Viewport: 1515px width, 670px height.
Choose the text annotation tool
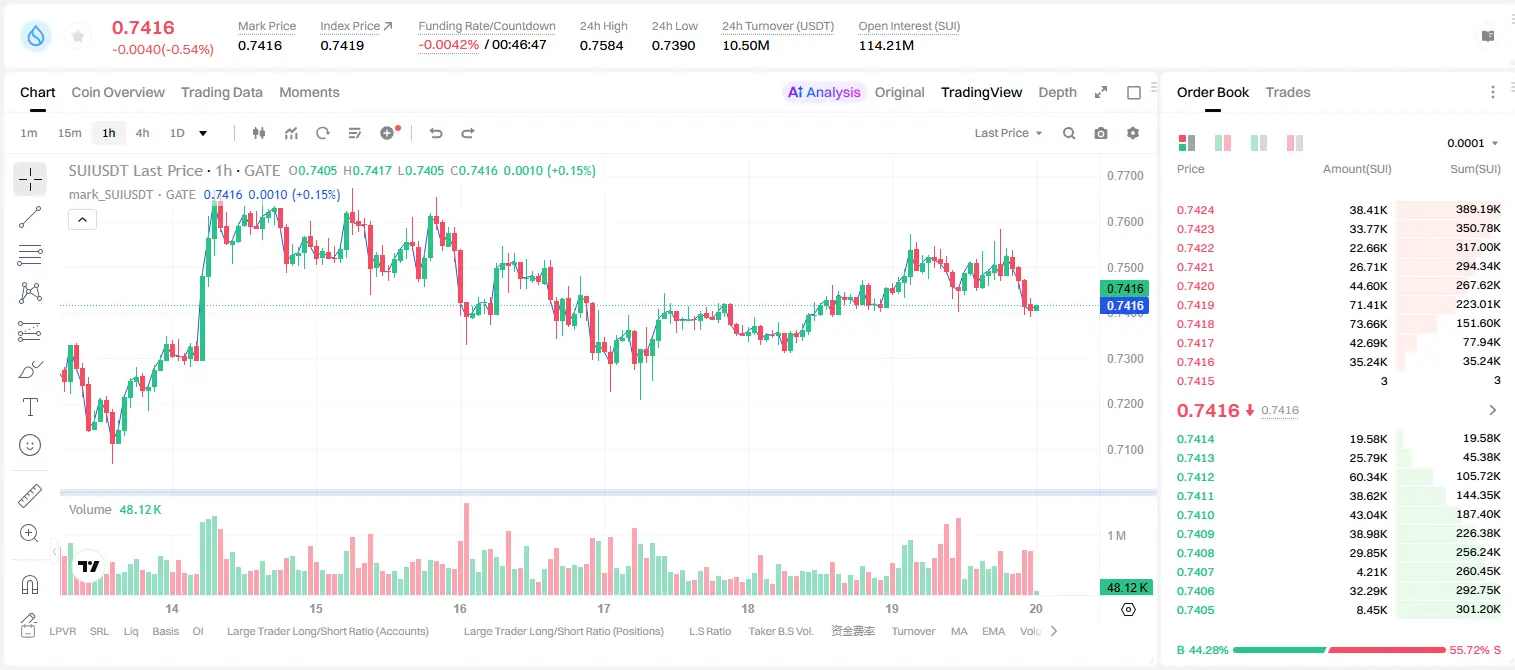coord(30,407)
